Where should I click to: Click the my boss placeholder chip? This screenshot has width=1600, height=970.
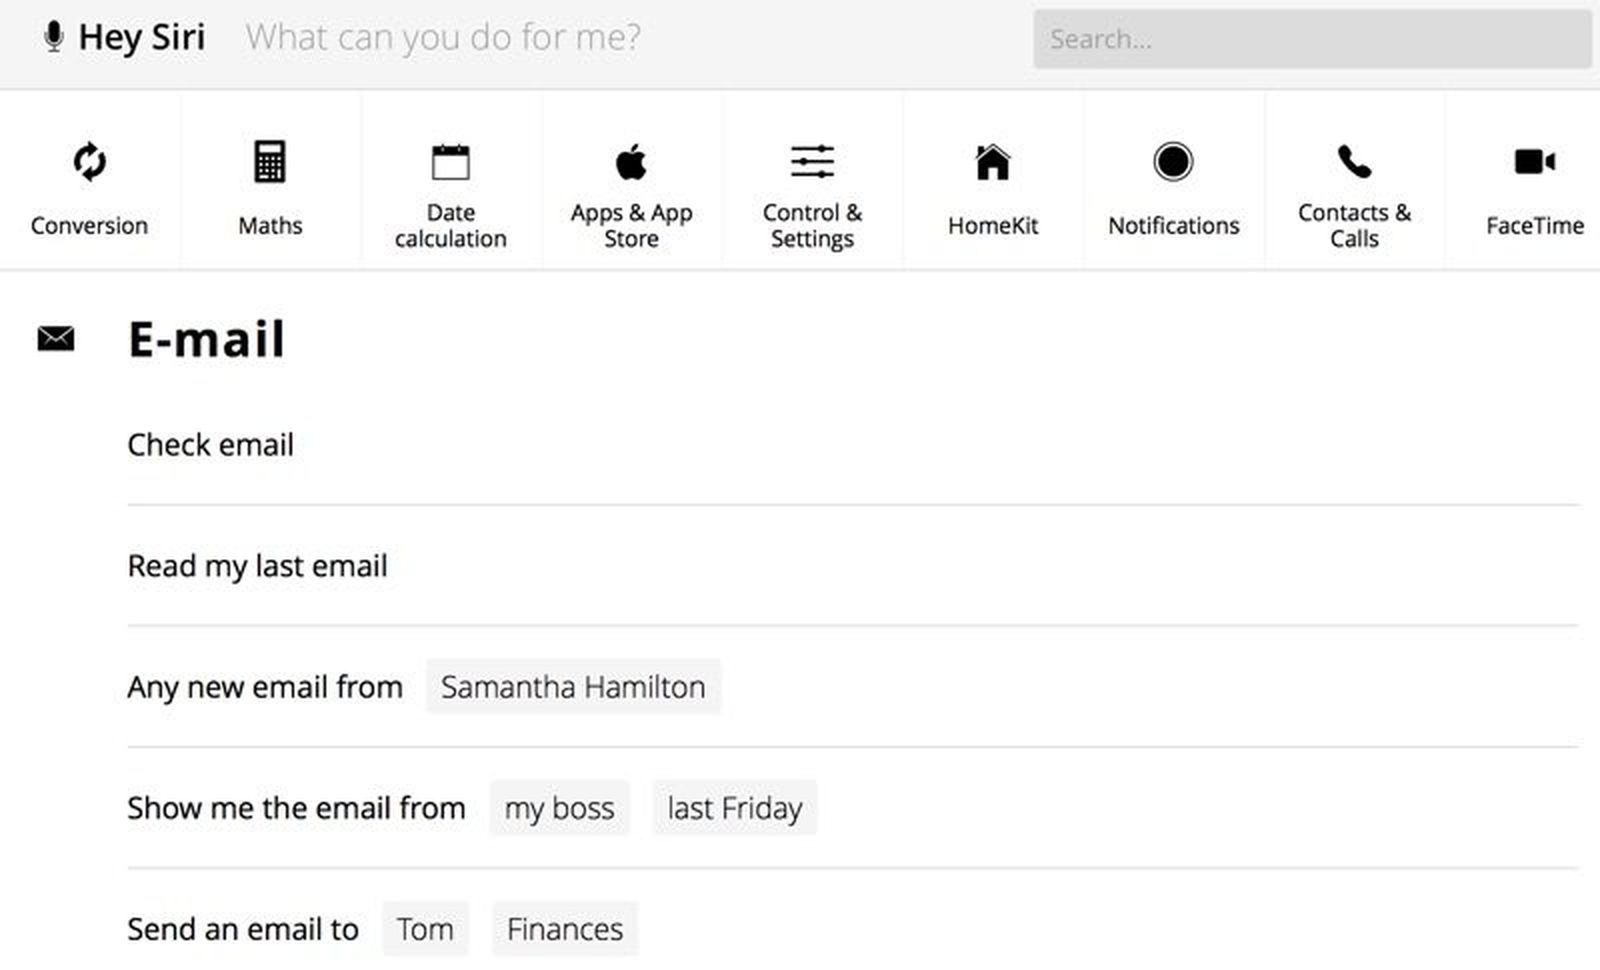tap(559, 808)
